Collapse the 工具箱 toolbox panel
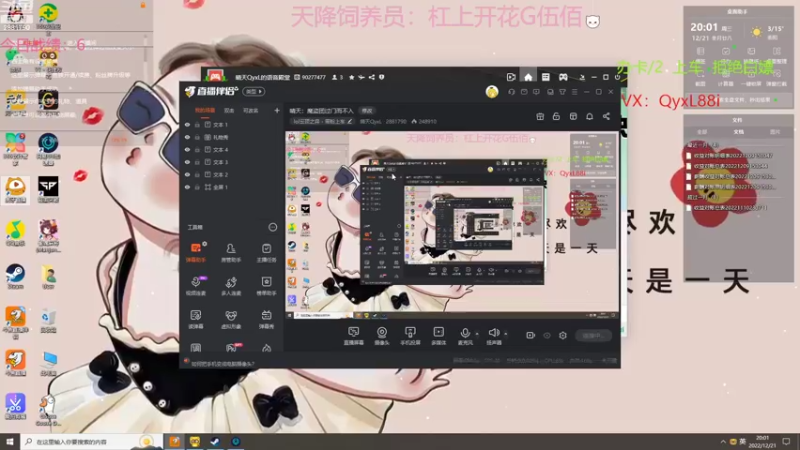Image resolution: width=800 pixels, height=450 pixels. (x=272, y=227)
